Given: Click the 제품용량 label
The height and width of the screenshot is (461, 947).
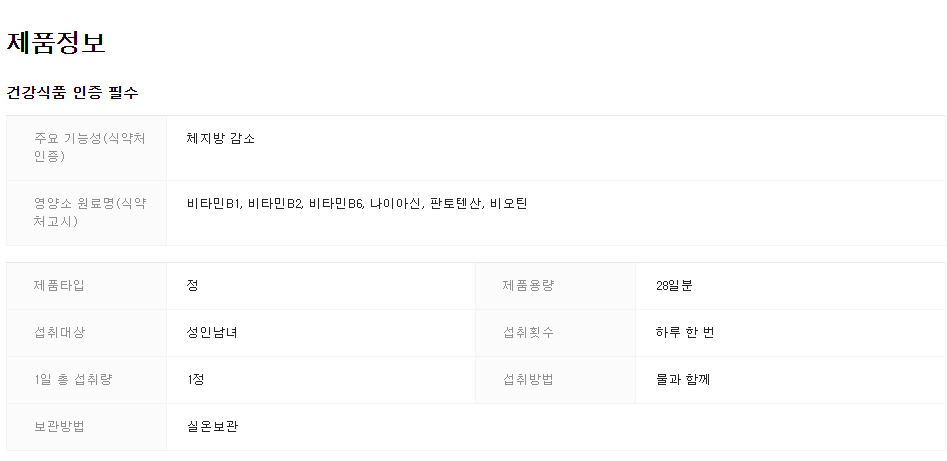Looking at the screenshot, I should [528, 285].
